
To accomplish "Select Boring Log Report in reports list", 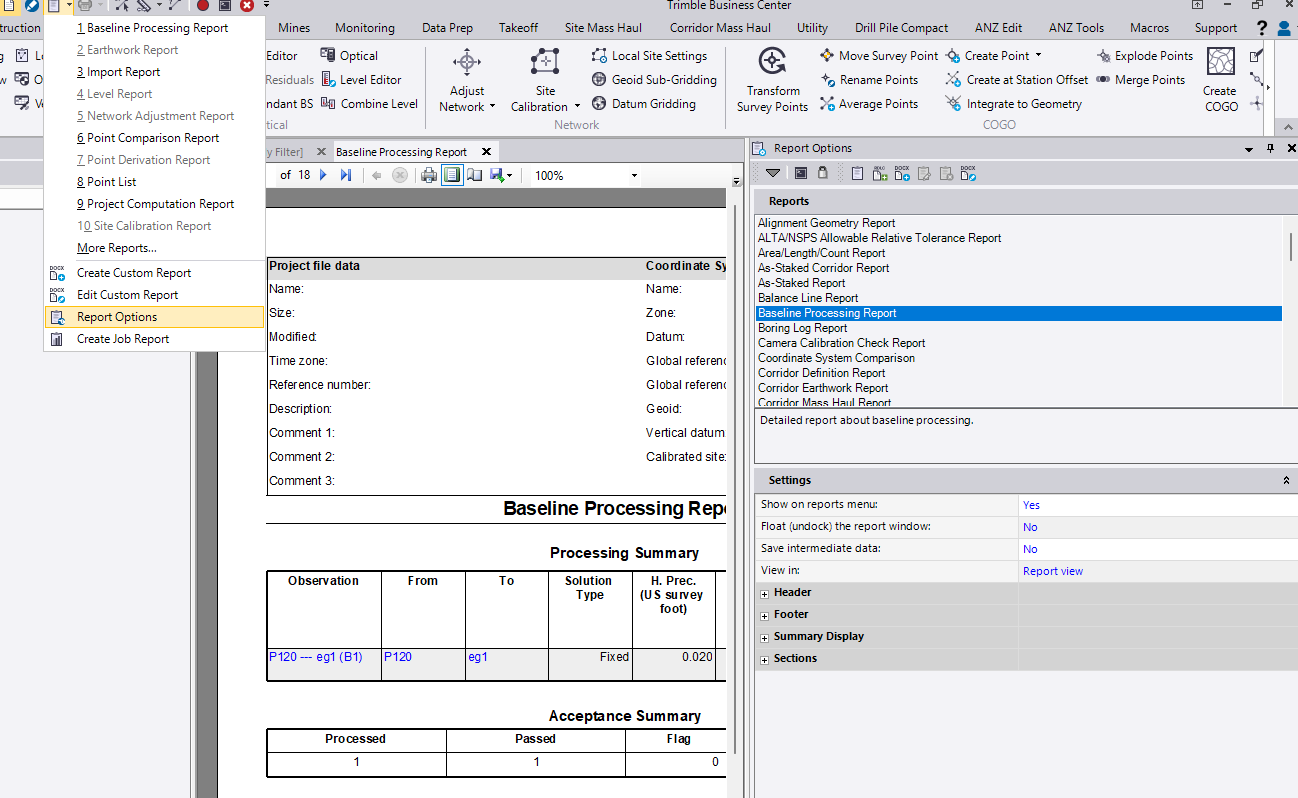I will 802,328.
